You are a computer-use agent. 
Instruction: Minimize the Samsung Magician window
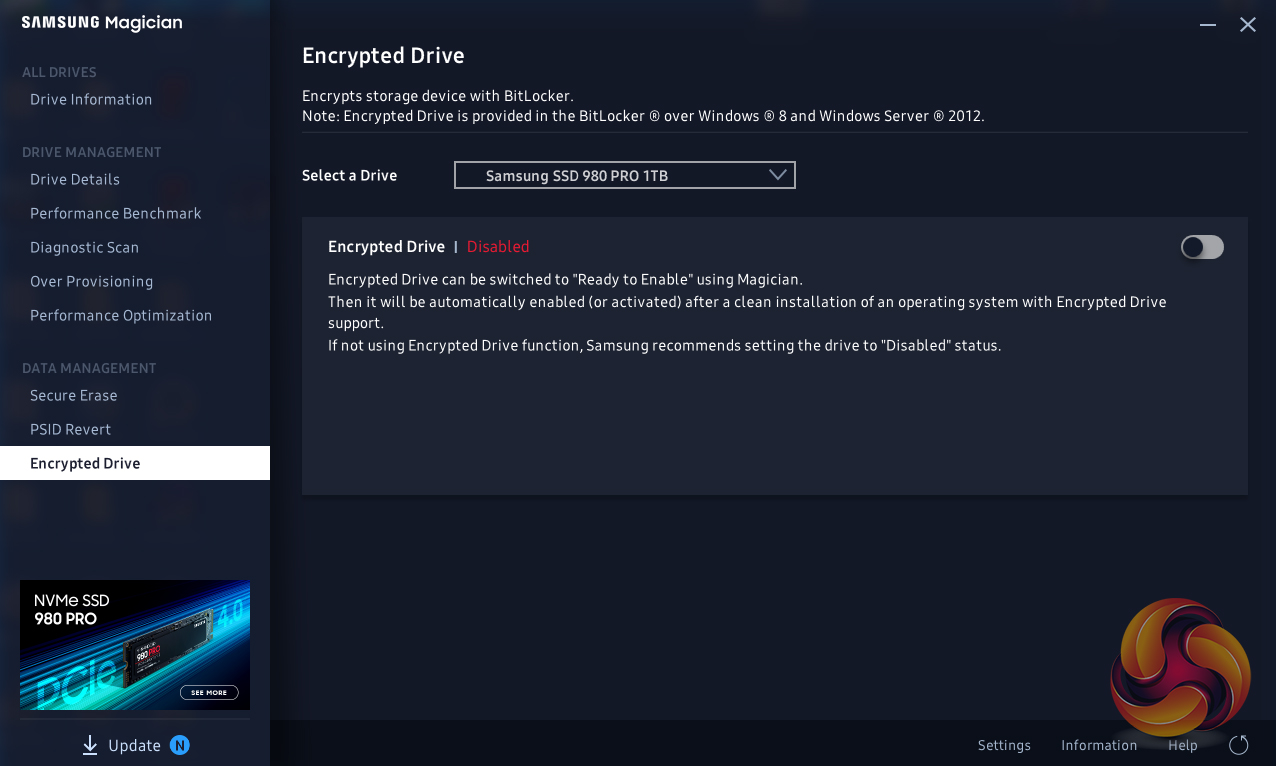tap(1207, 24)
